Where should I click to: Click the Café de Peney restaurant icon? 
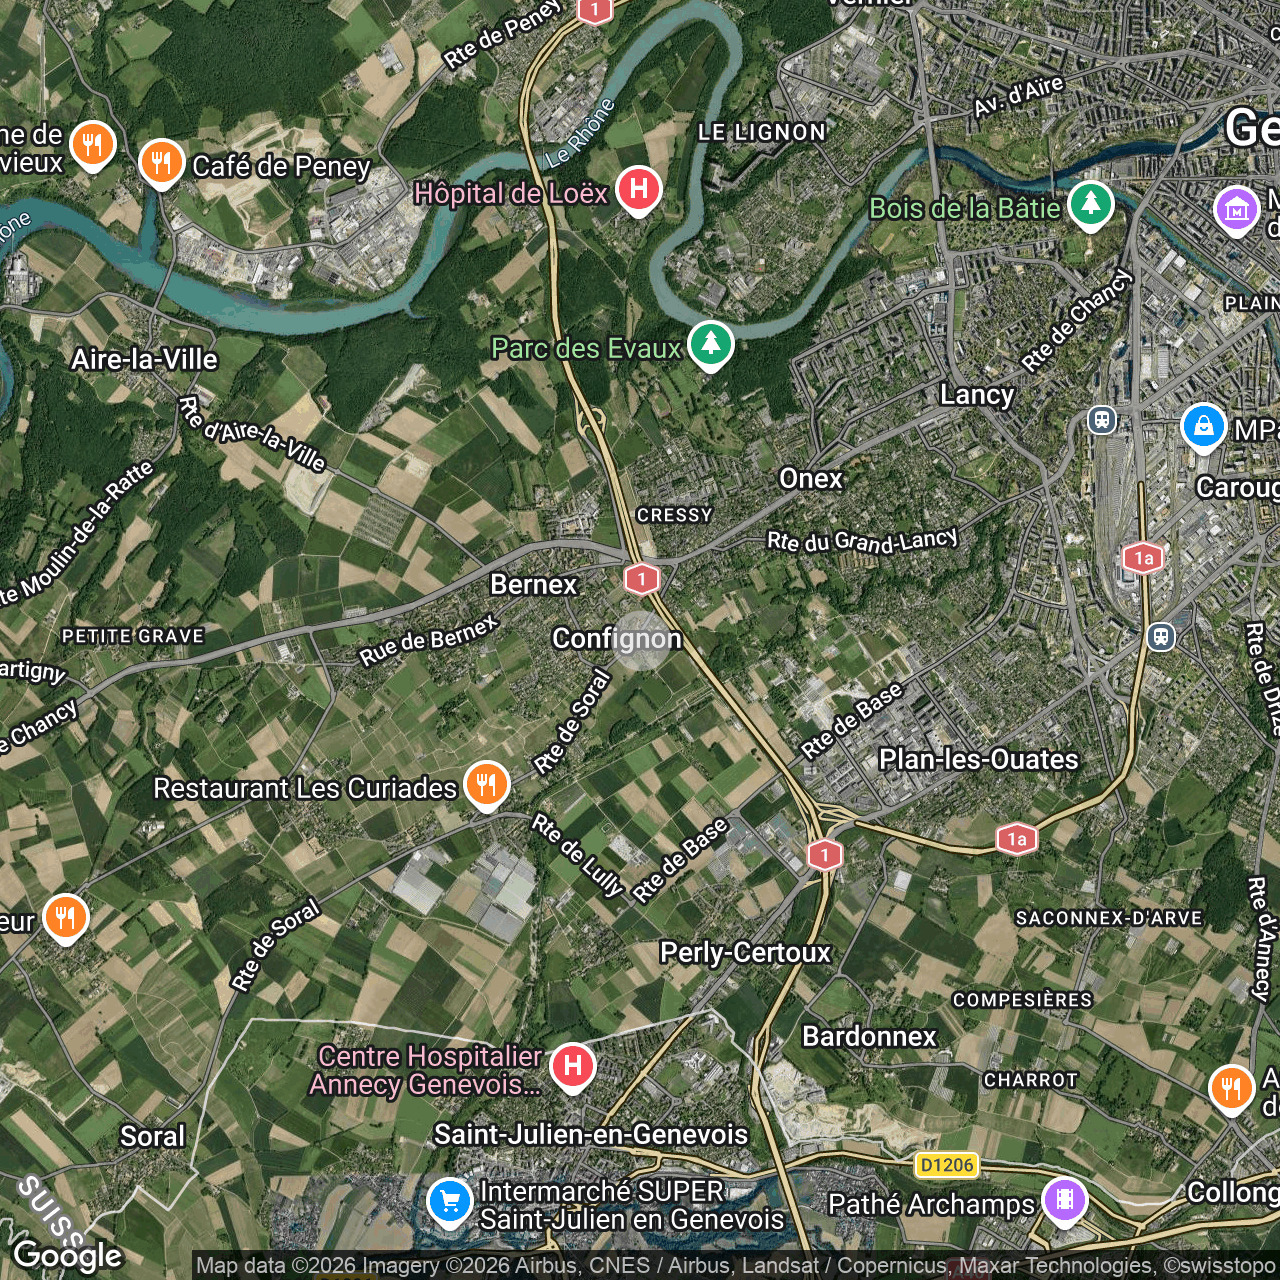pos(161,162)
